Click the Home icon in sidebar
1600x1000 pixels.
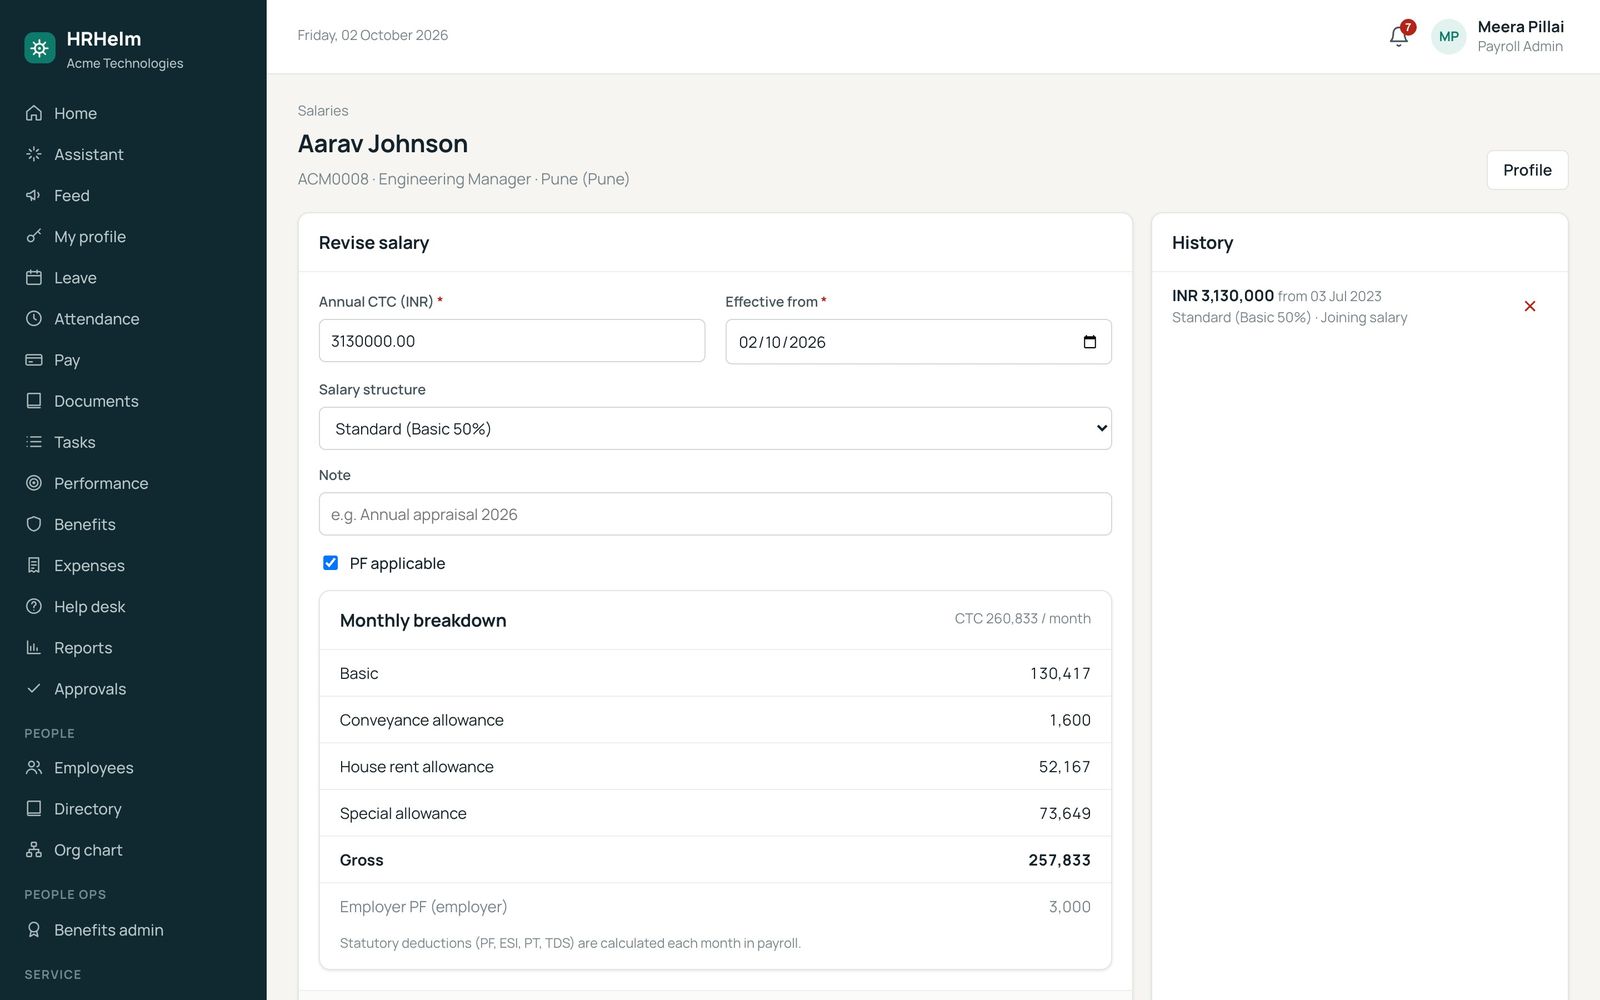[x=34, y=113]
